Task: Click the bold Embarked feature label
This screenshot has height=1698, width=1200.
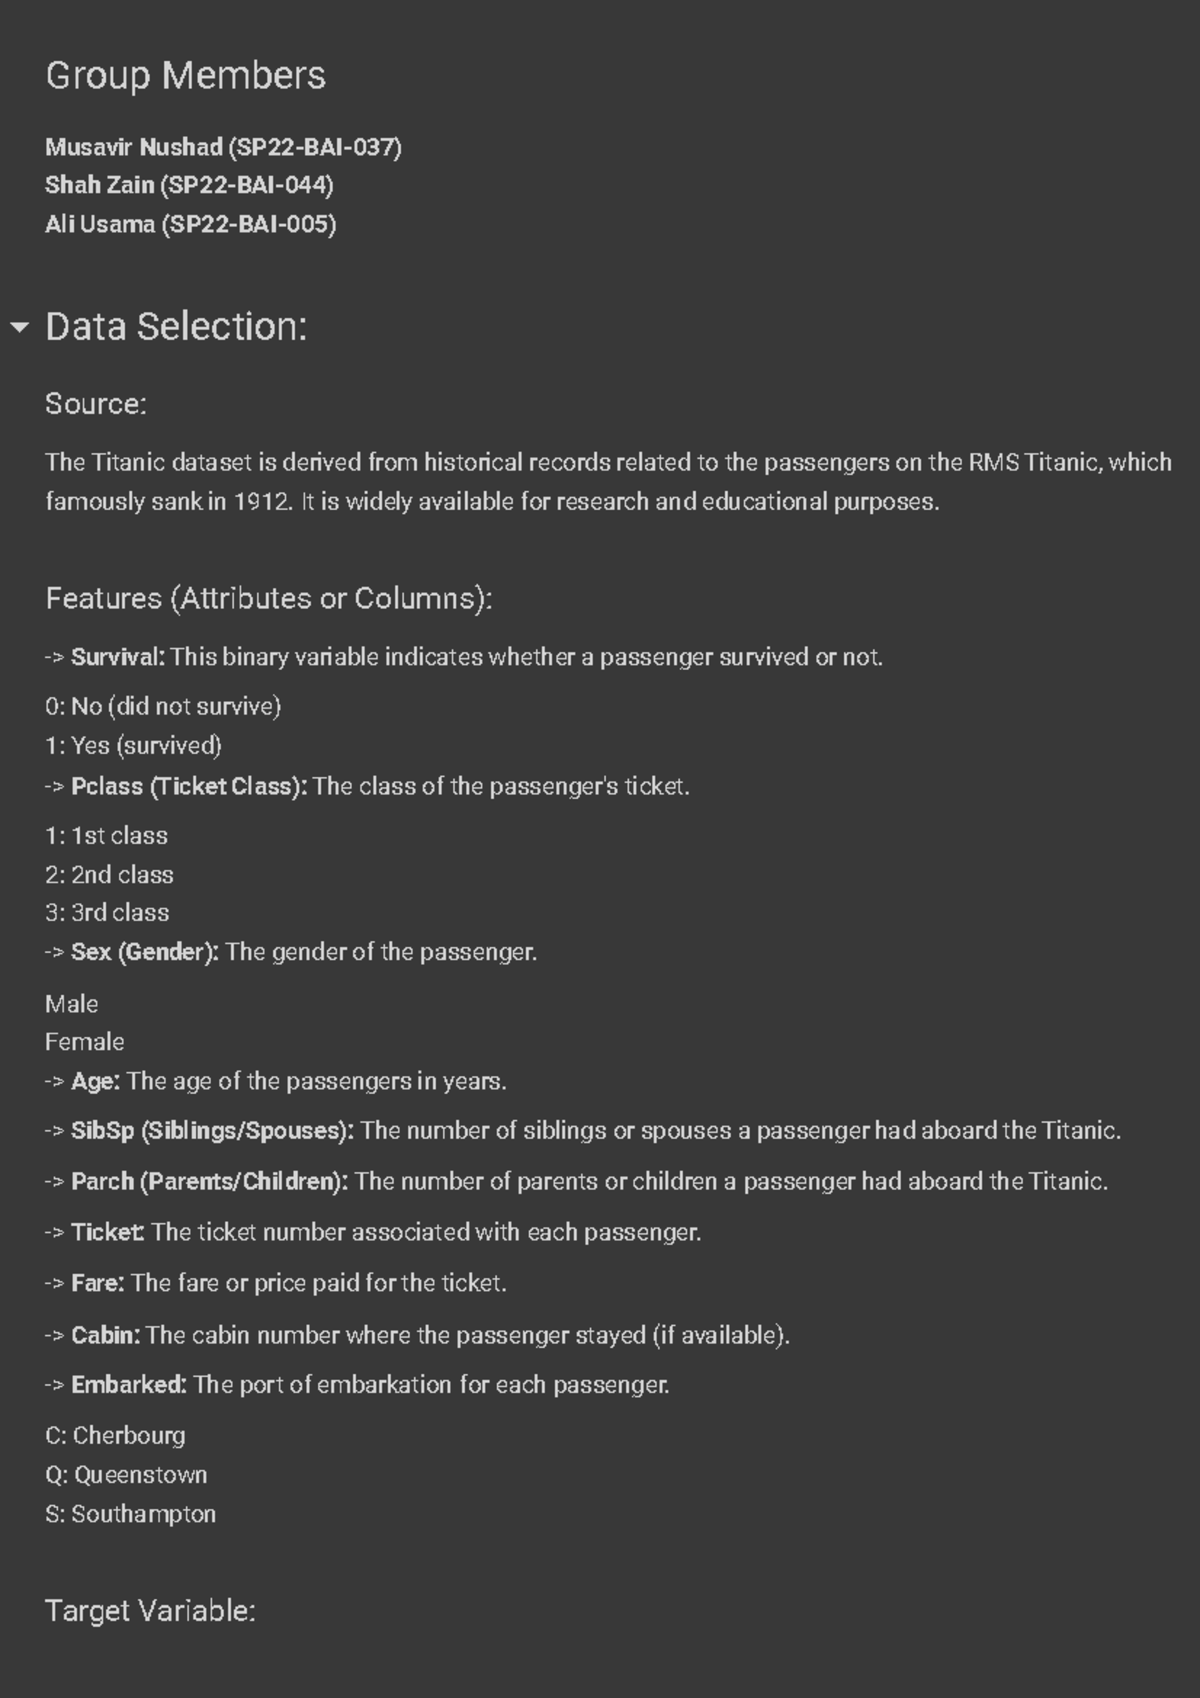Action: tap(128, 1385)
